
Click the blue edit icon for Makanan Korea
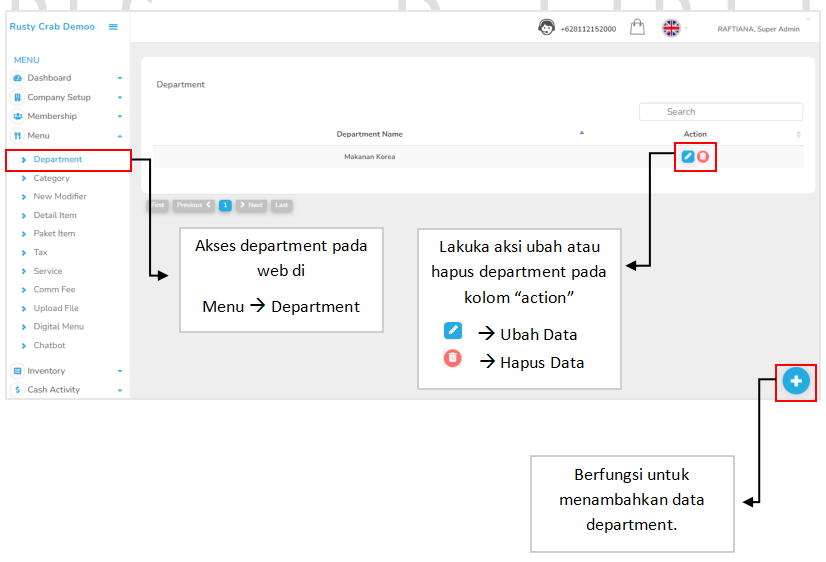pyautogui.click(x=688, y=157)
